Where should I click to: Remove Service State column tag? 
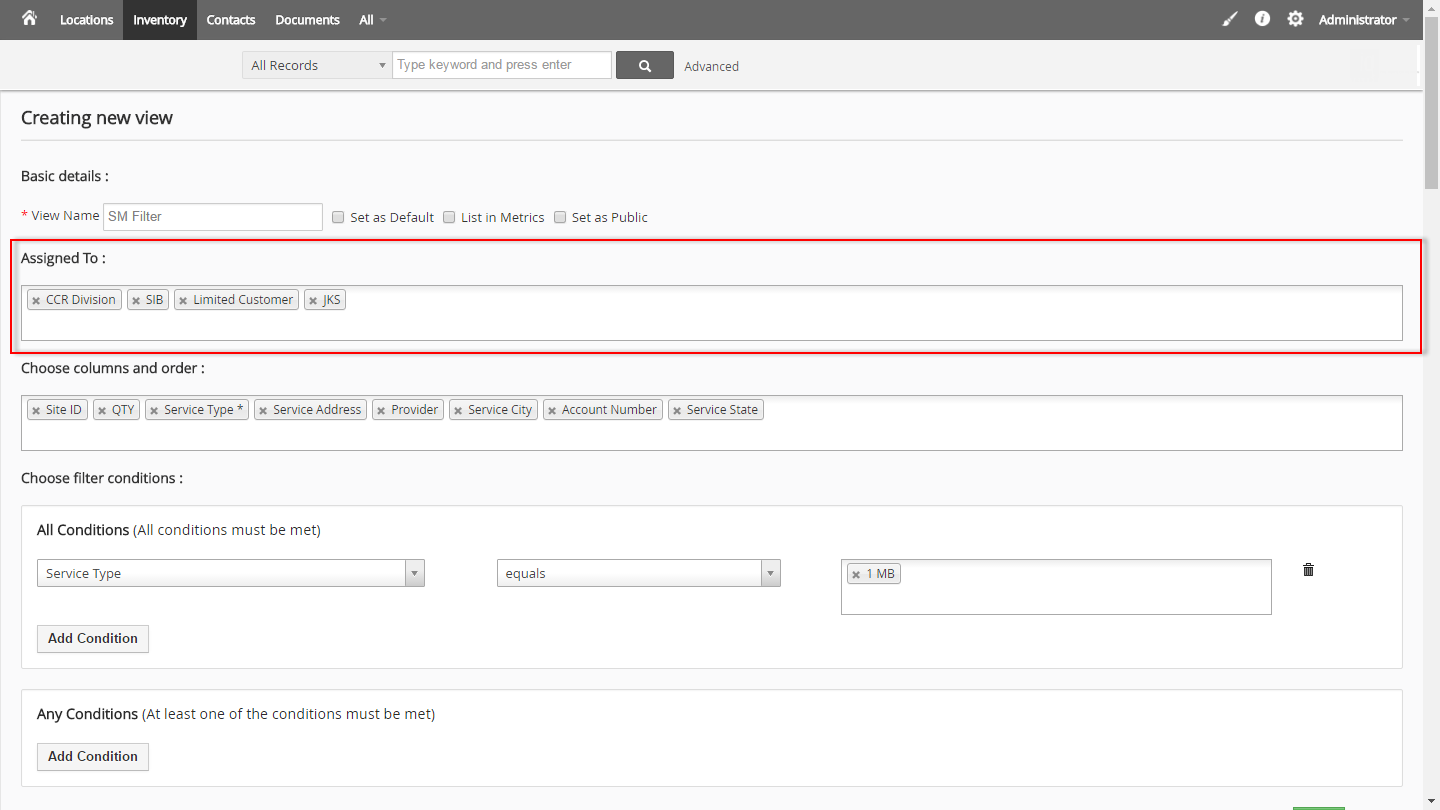coord(677,410)
